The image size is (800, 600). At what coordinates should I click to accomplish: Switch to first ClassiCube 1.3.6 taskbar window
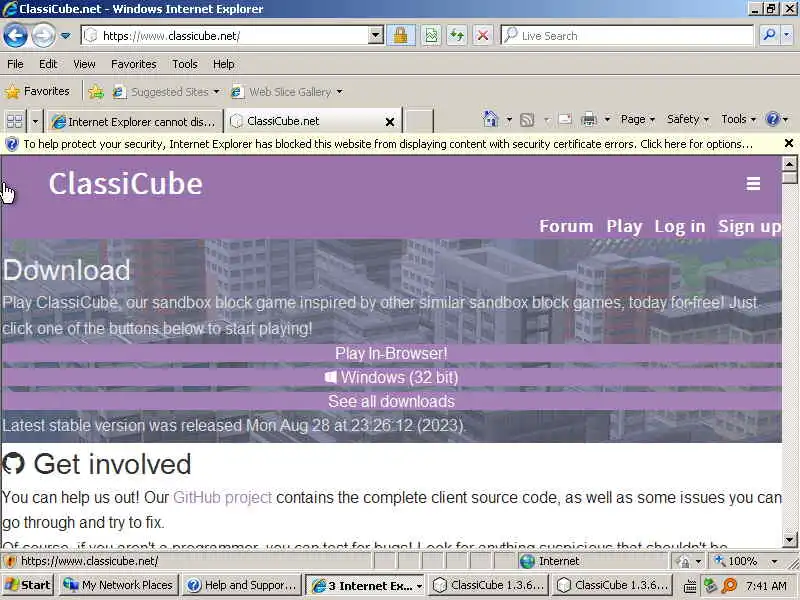(490, 585)
